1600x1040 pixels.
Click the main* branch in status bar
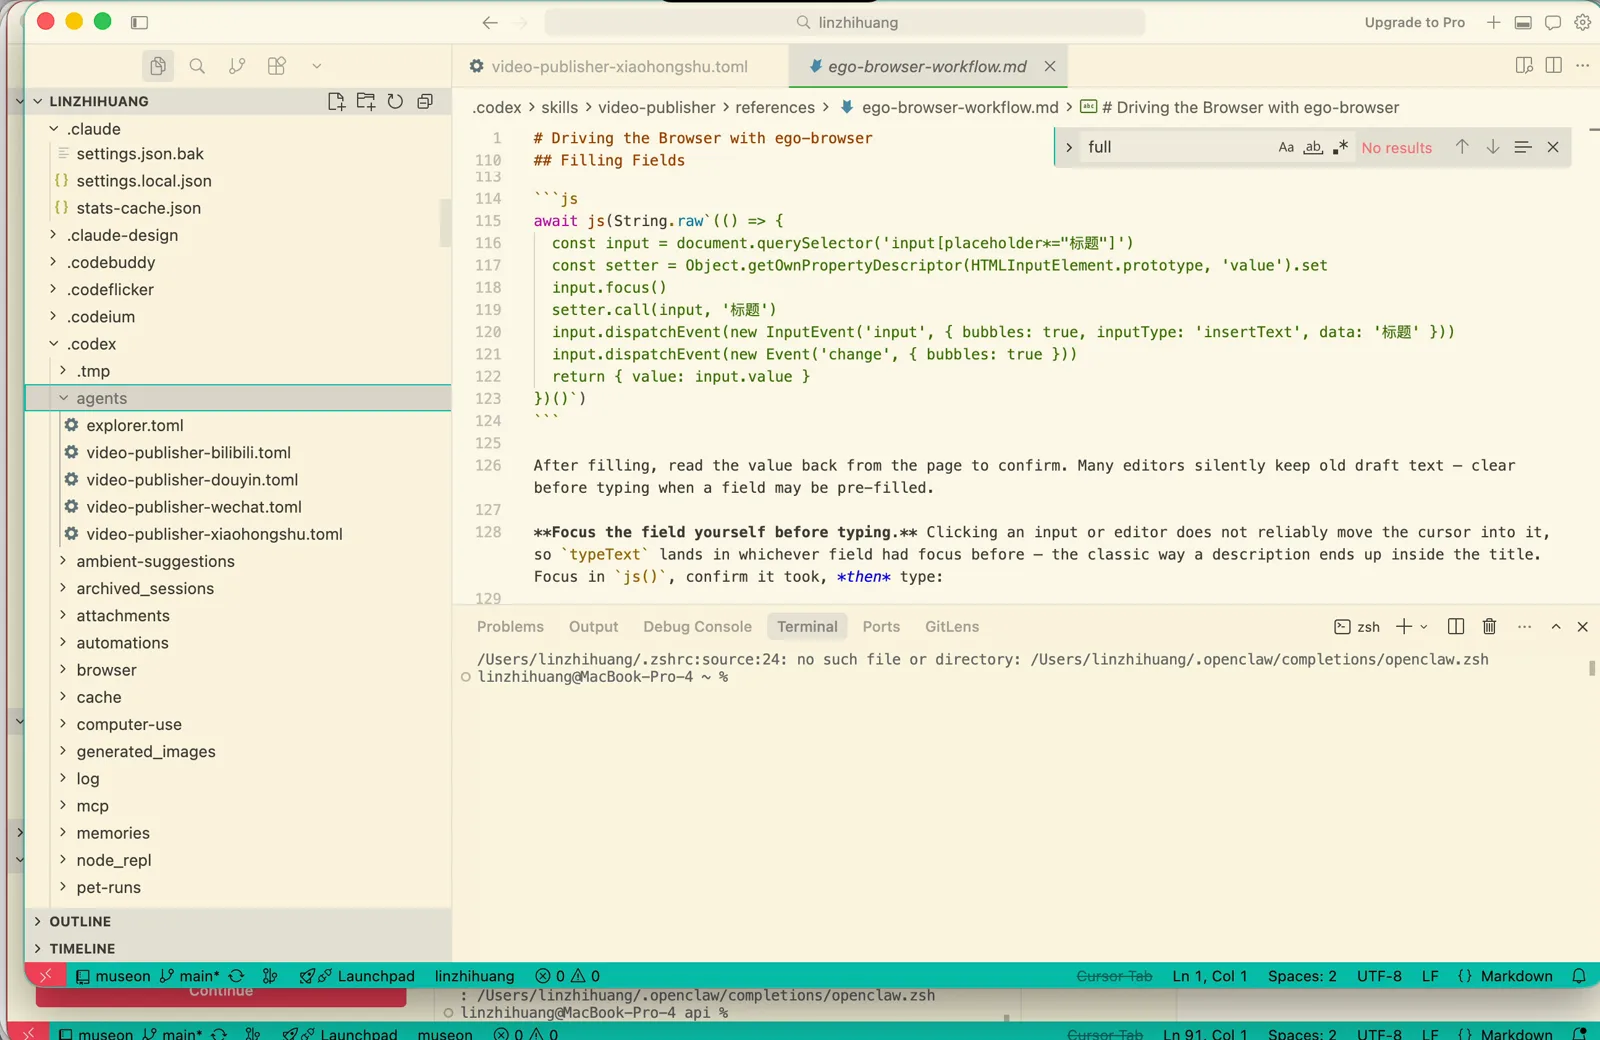[x=189, y=976]
